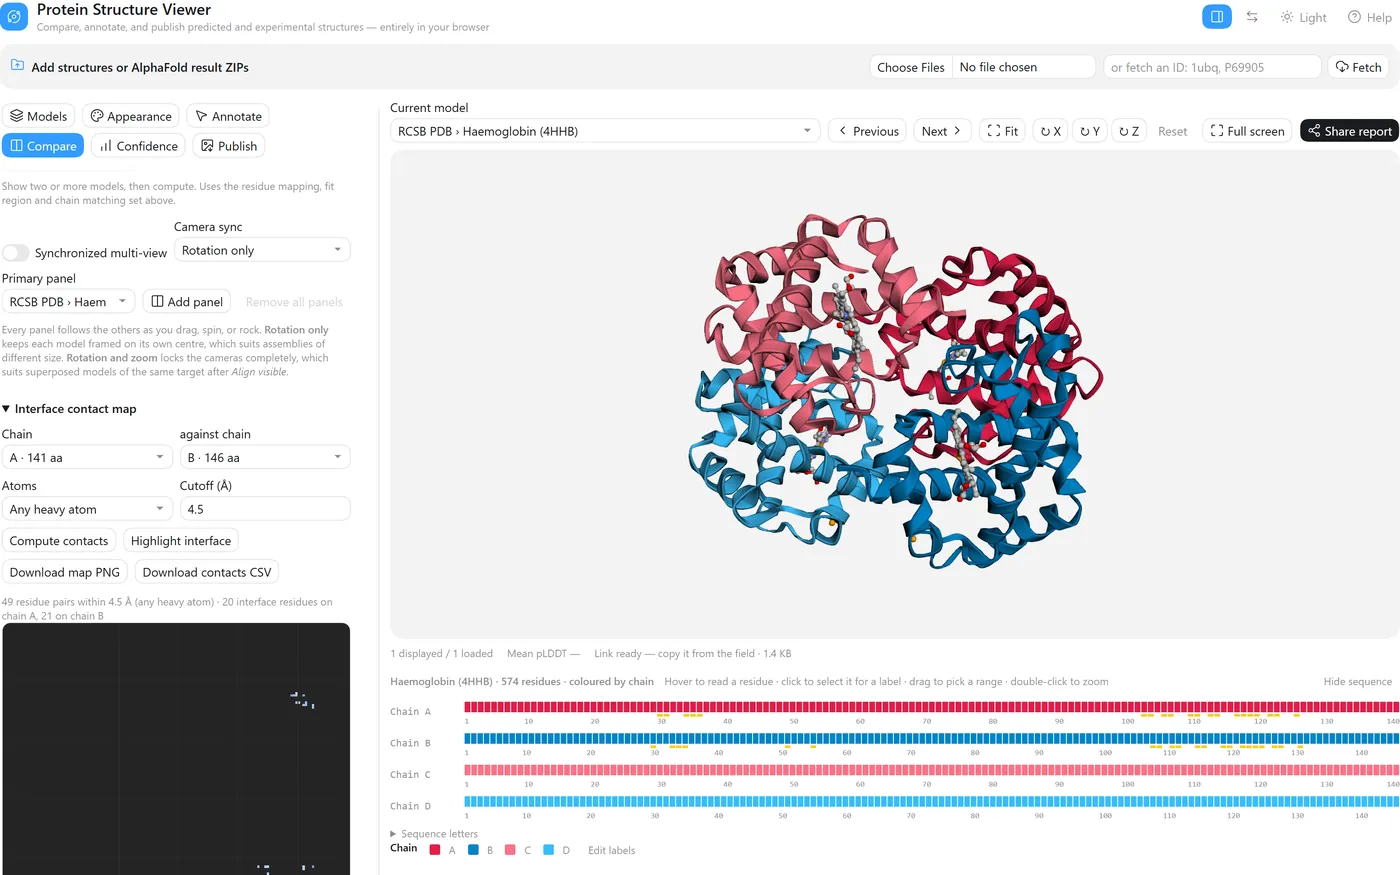Click the Share report button
The image size is (1400, 875).
[x=1350, y=131]
